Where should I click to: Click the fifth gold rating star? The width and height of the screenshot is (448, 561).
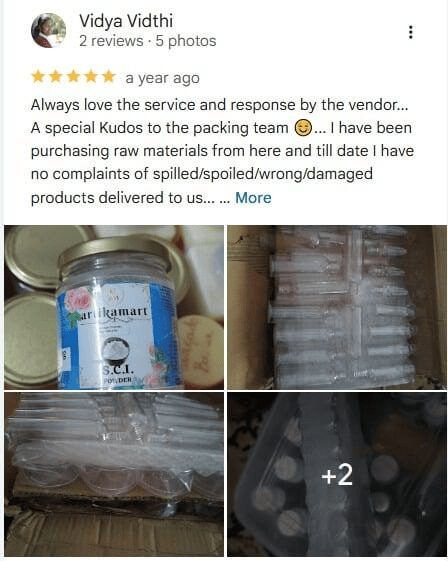tap(108, 77)
